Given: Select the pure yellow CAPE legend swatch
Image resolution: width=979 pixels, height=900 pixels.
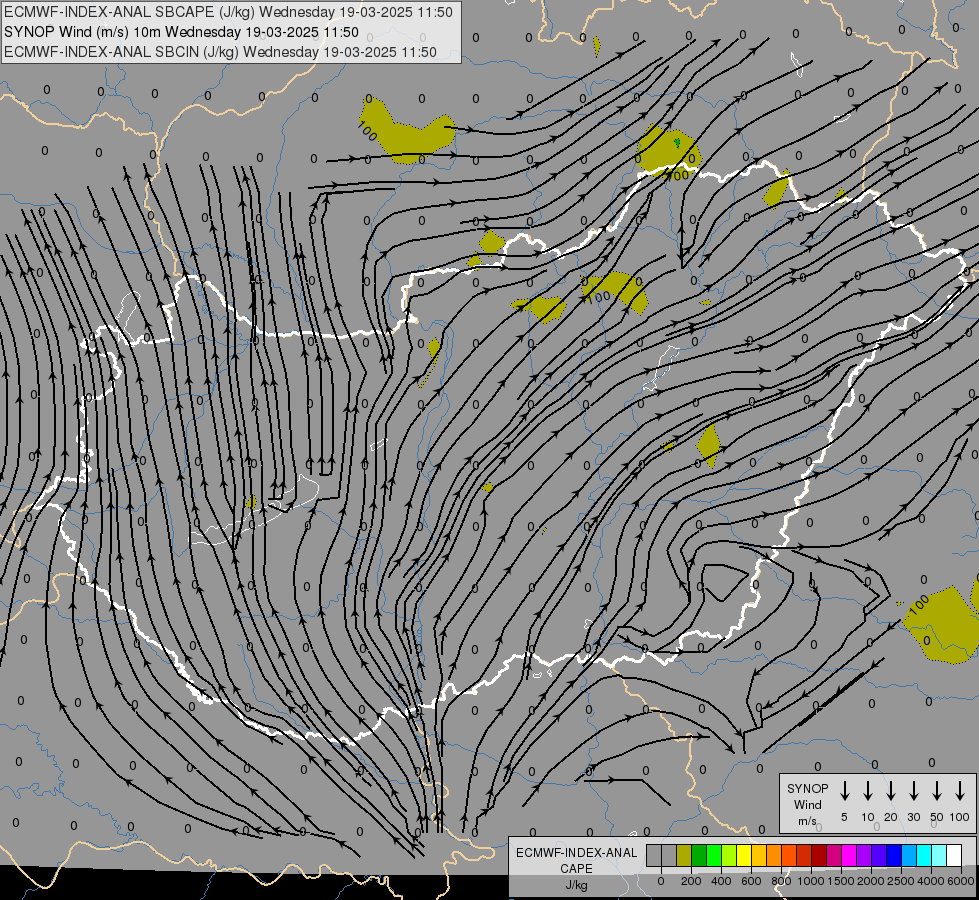Looking at the screenshot, I should [x=744, y=855].
